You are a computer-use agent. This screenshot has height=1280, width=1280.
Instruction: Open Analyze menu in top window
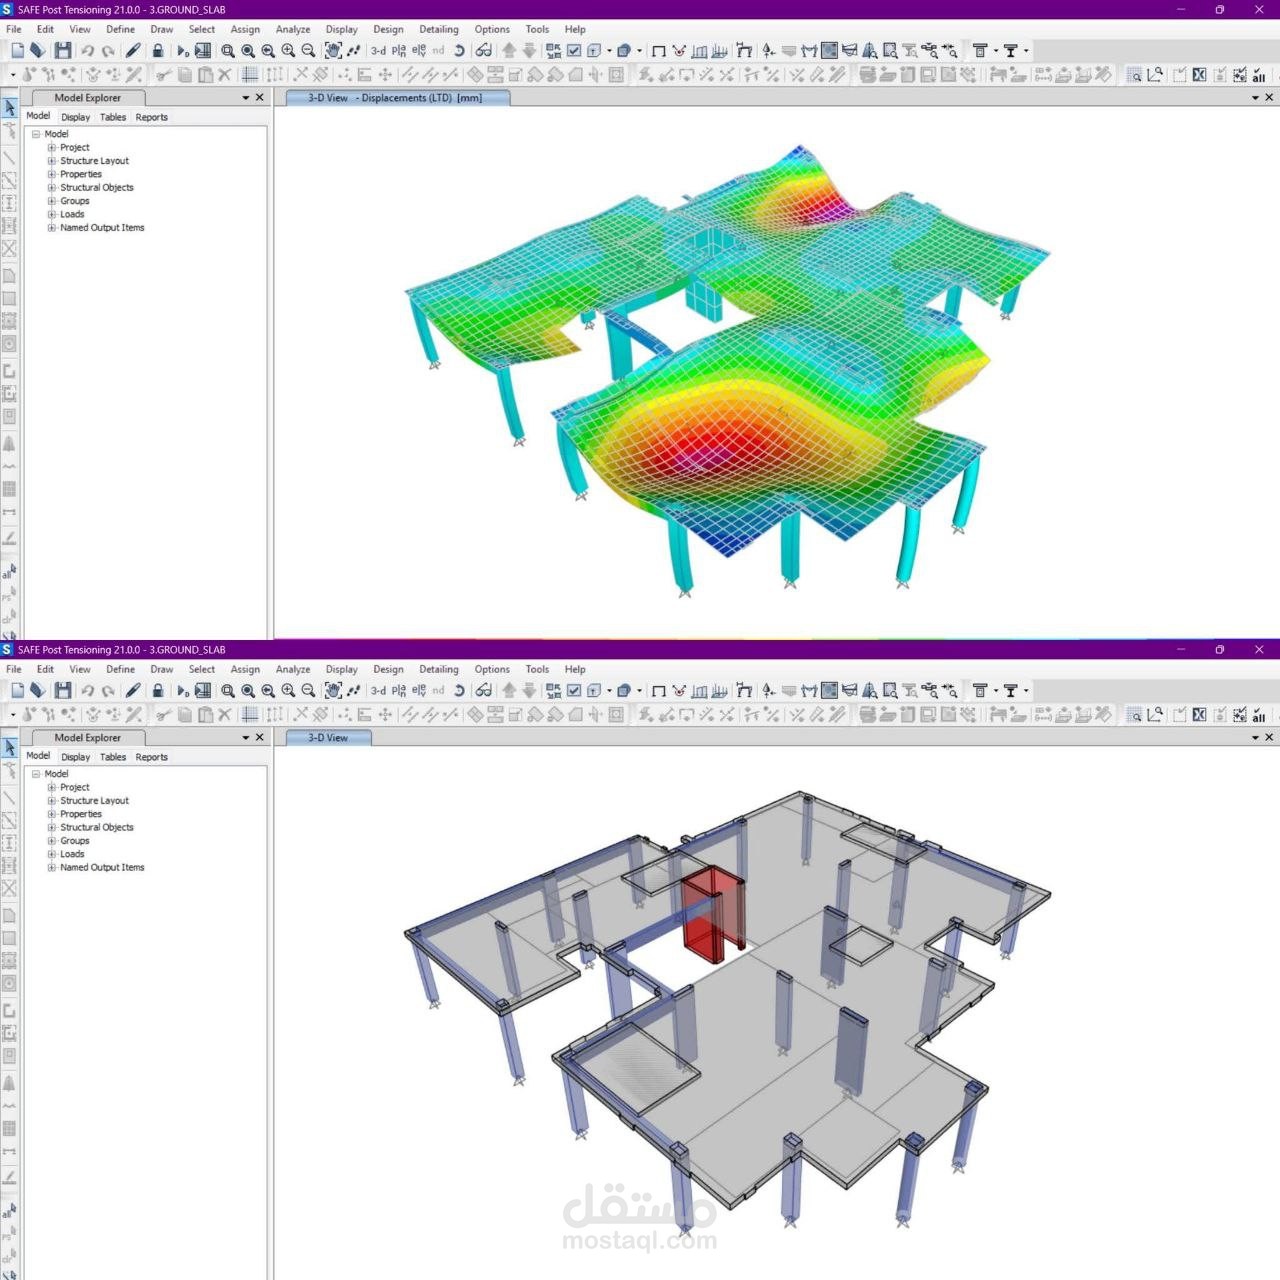tap(293, 29)
